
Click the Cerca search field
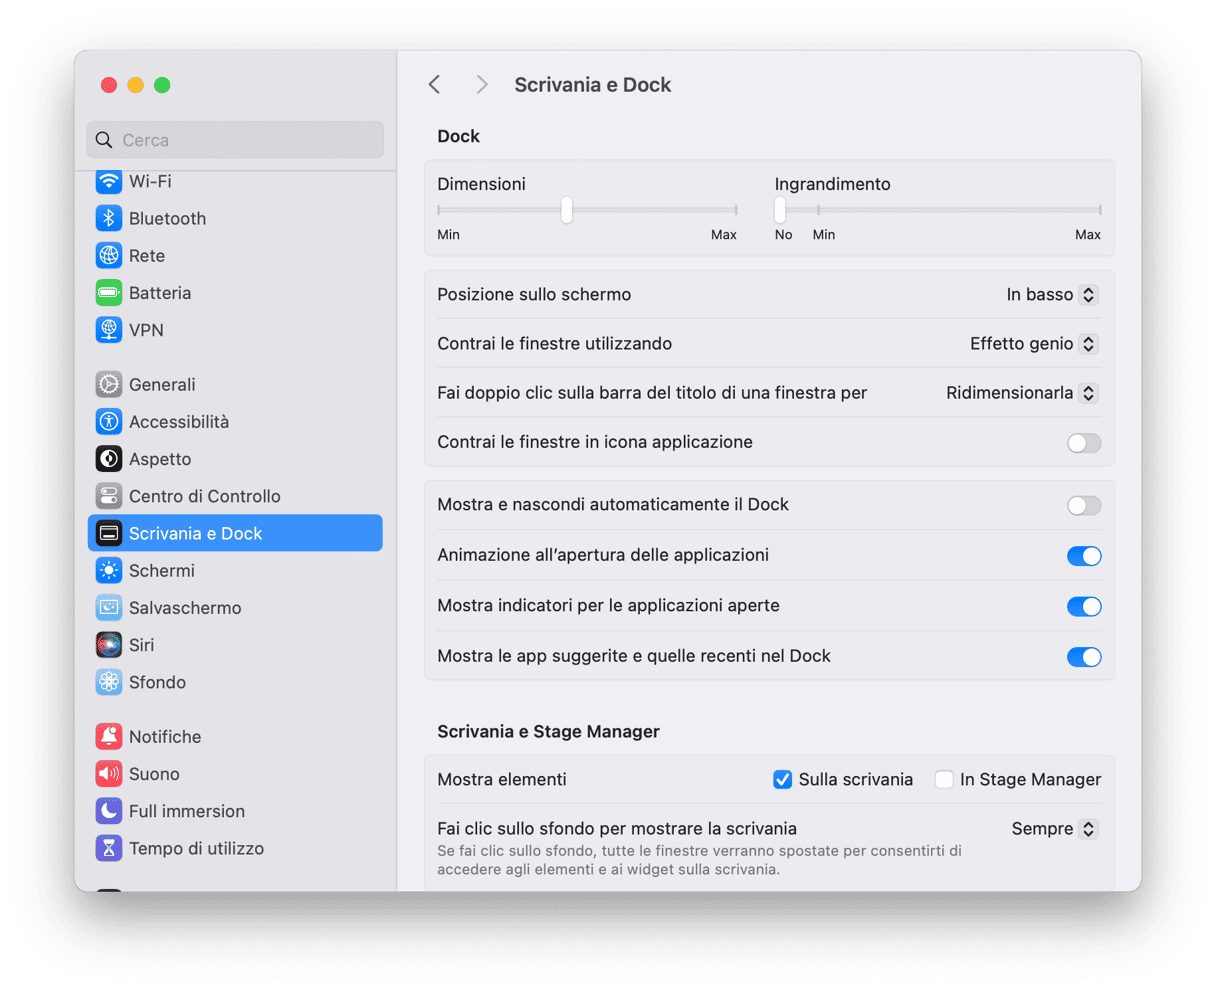(x=235, y=140)
